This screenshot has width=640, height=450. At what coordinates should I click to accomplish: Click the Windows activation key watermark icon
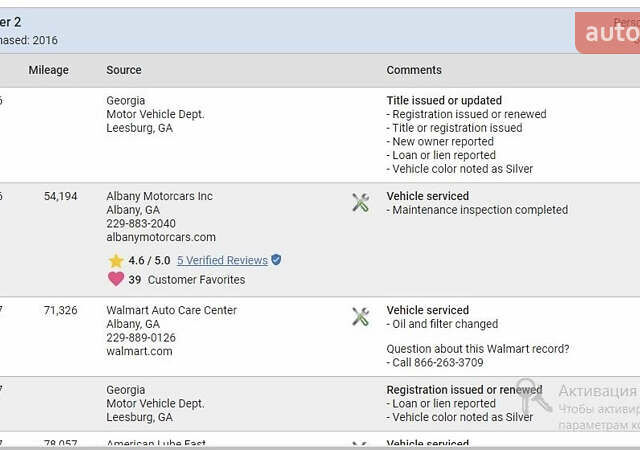click(533, 395)
